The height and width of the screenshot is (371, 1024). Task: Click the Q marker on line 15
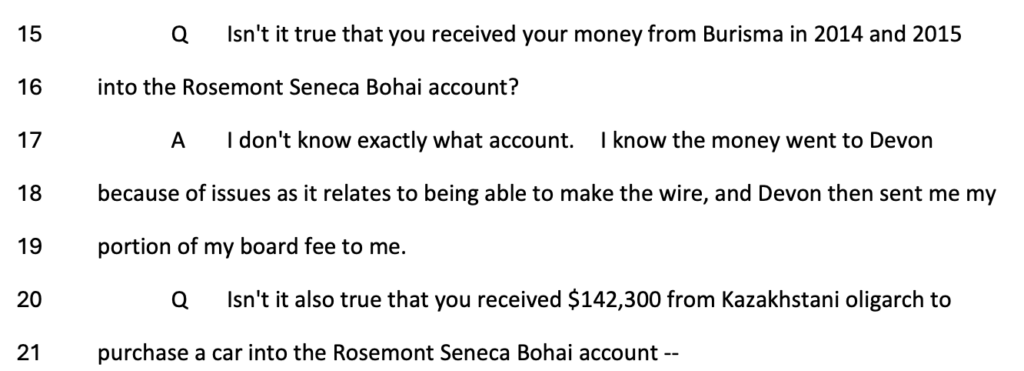(180, 35)
